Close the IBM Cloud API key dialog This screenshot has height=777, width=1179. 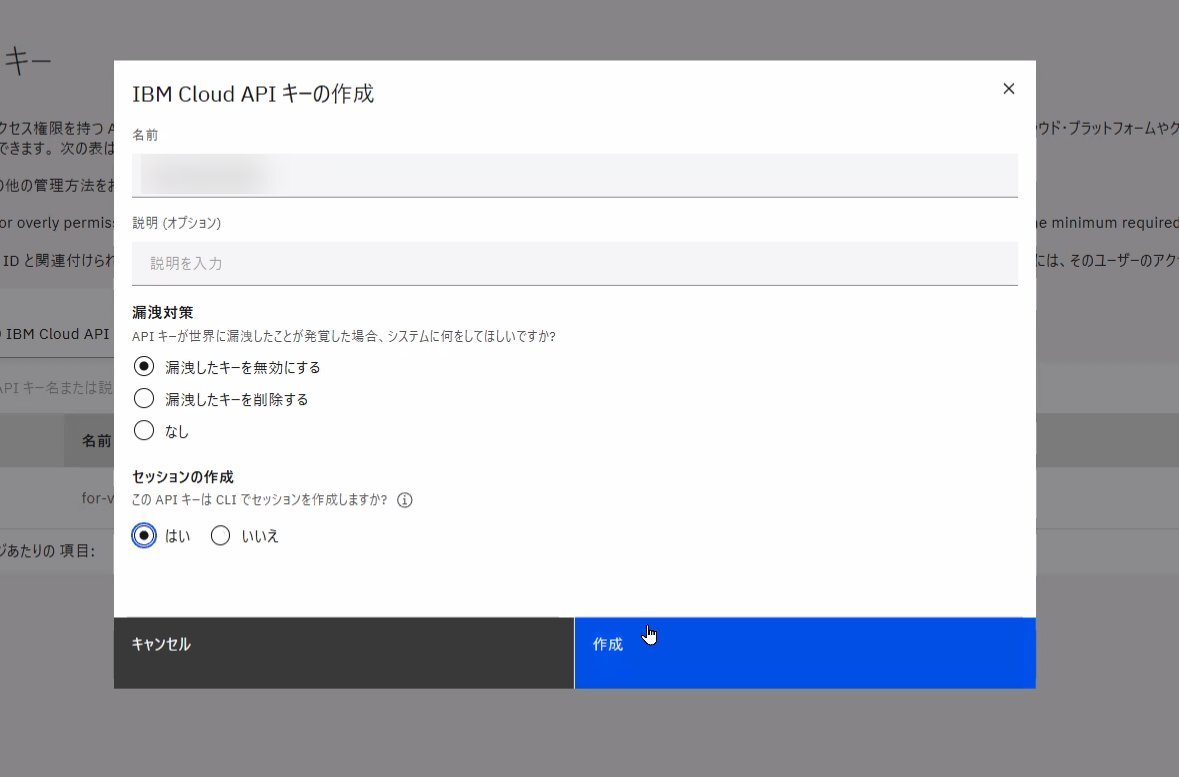point(1008,89)
